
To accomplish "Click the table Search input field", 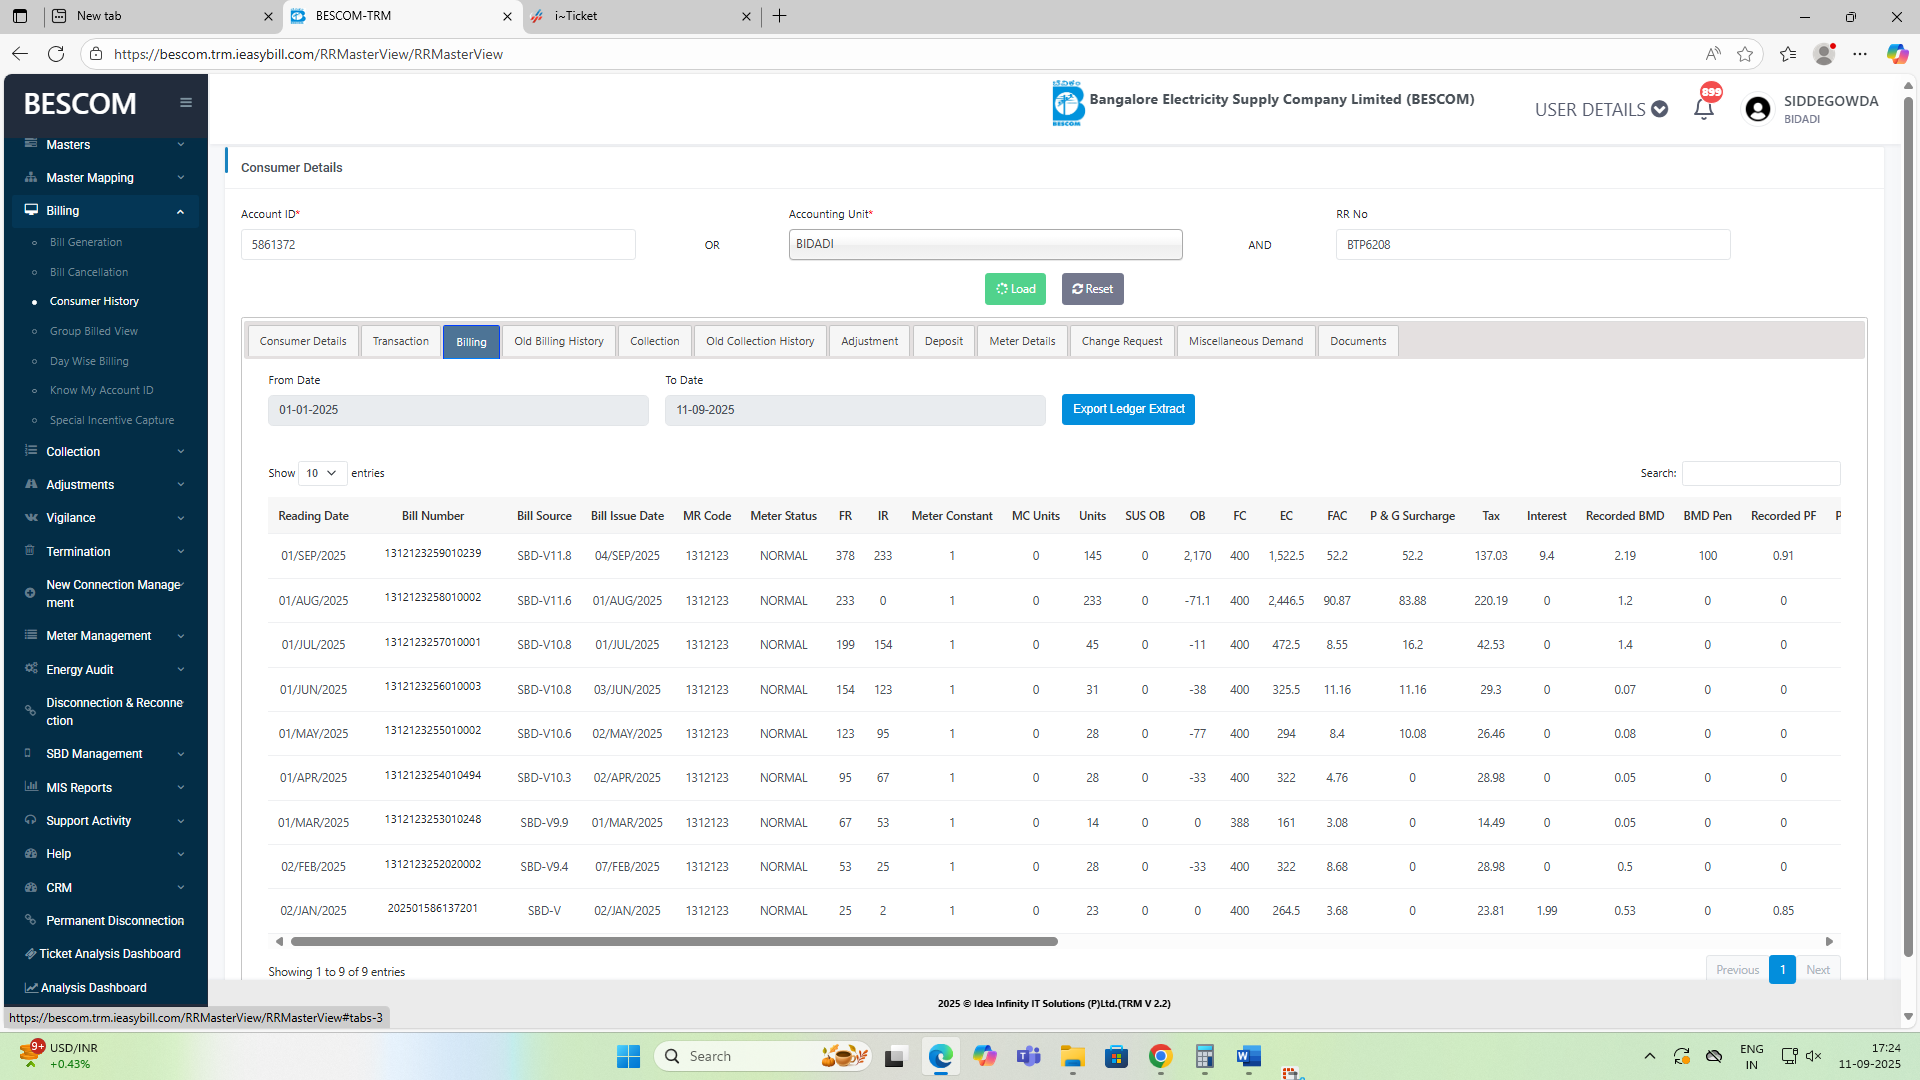I will (1760, 473).
